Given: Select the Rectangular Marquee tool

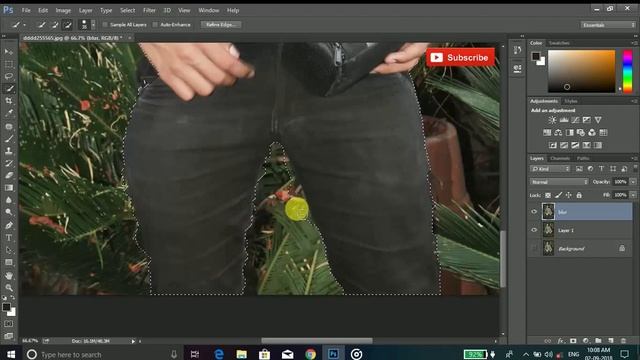Looking at the screenshot, I should (9, 64).
